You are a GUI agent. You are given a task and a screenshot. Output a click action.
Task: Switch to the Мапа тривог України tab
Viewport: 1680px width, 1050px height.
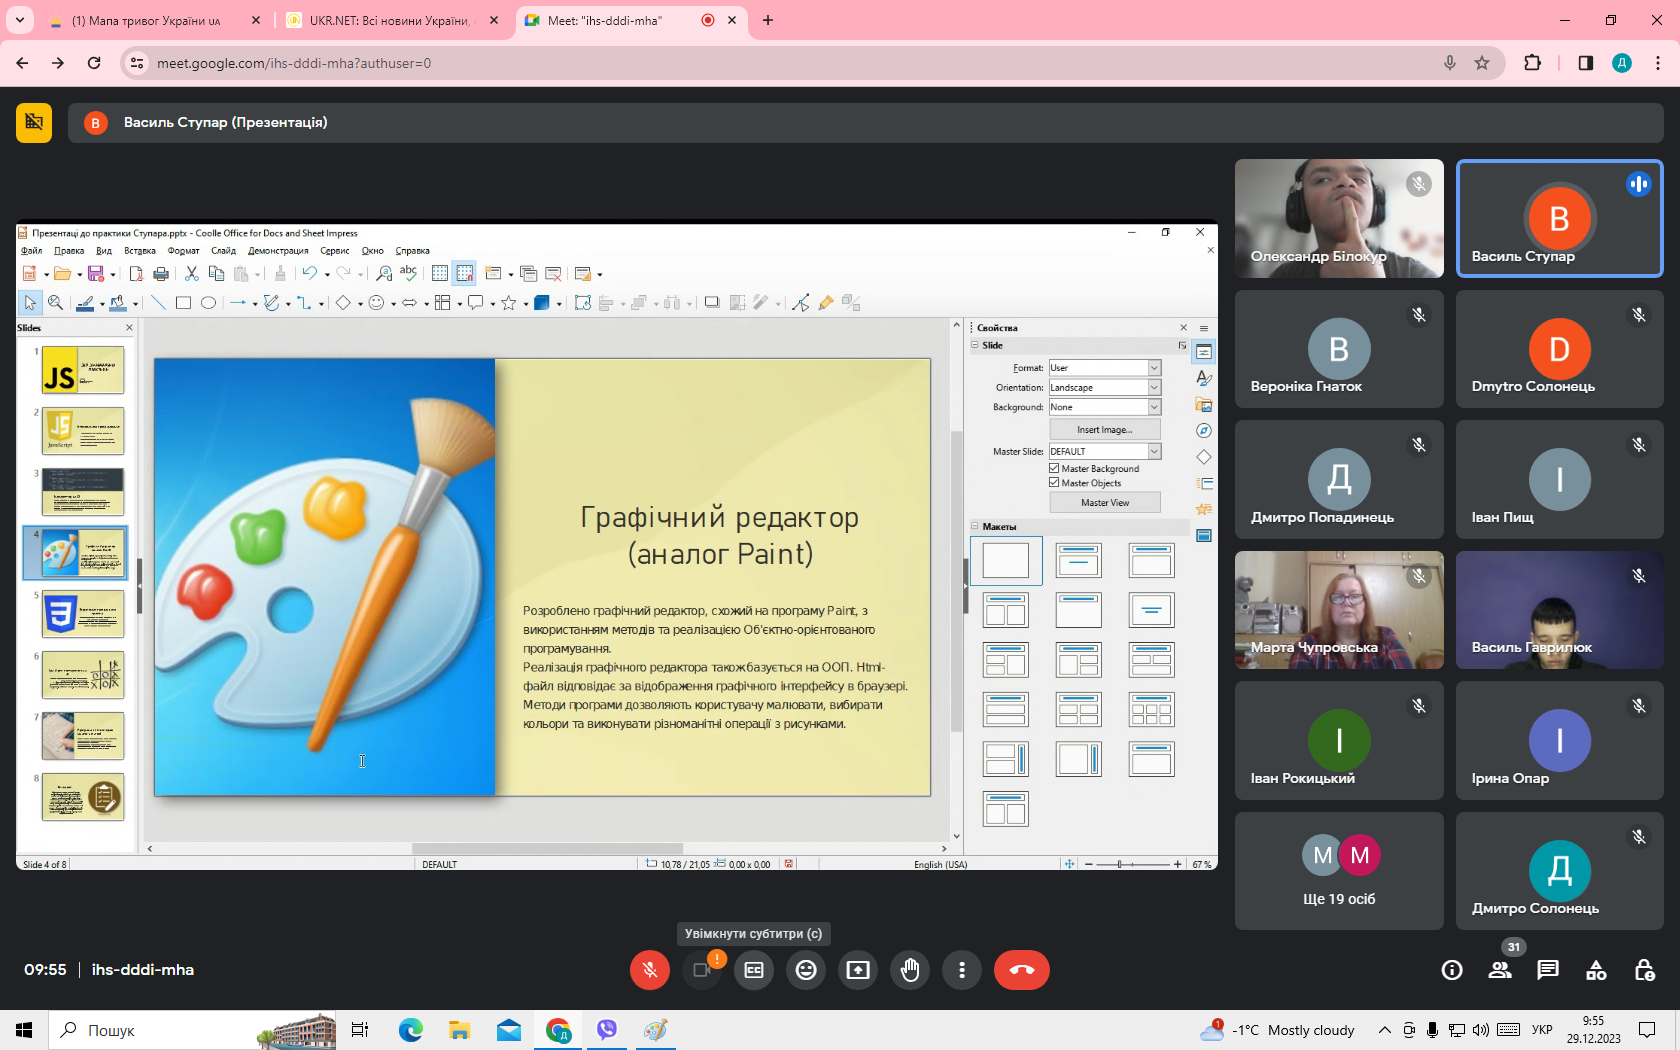[146, 20]
